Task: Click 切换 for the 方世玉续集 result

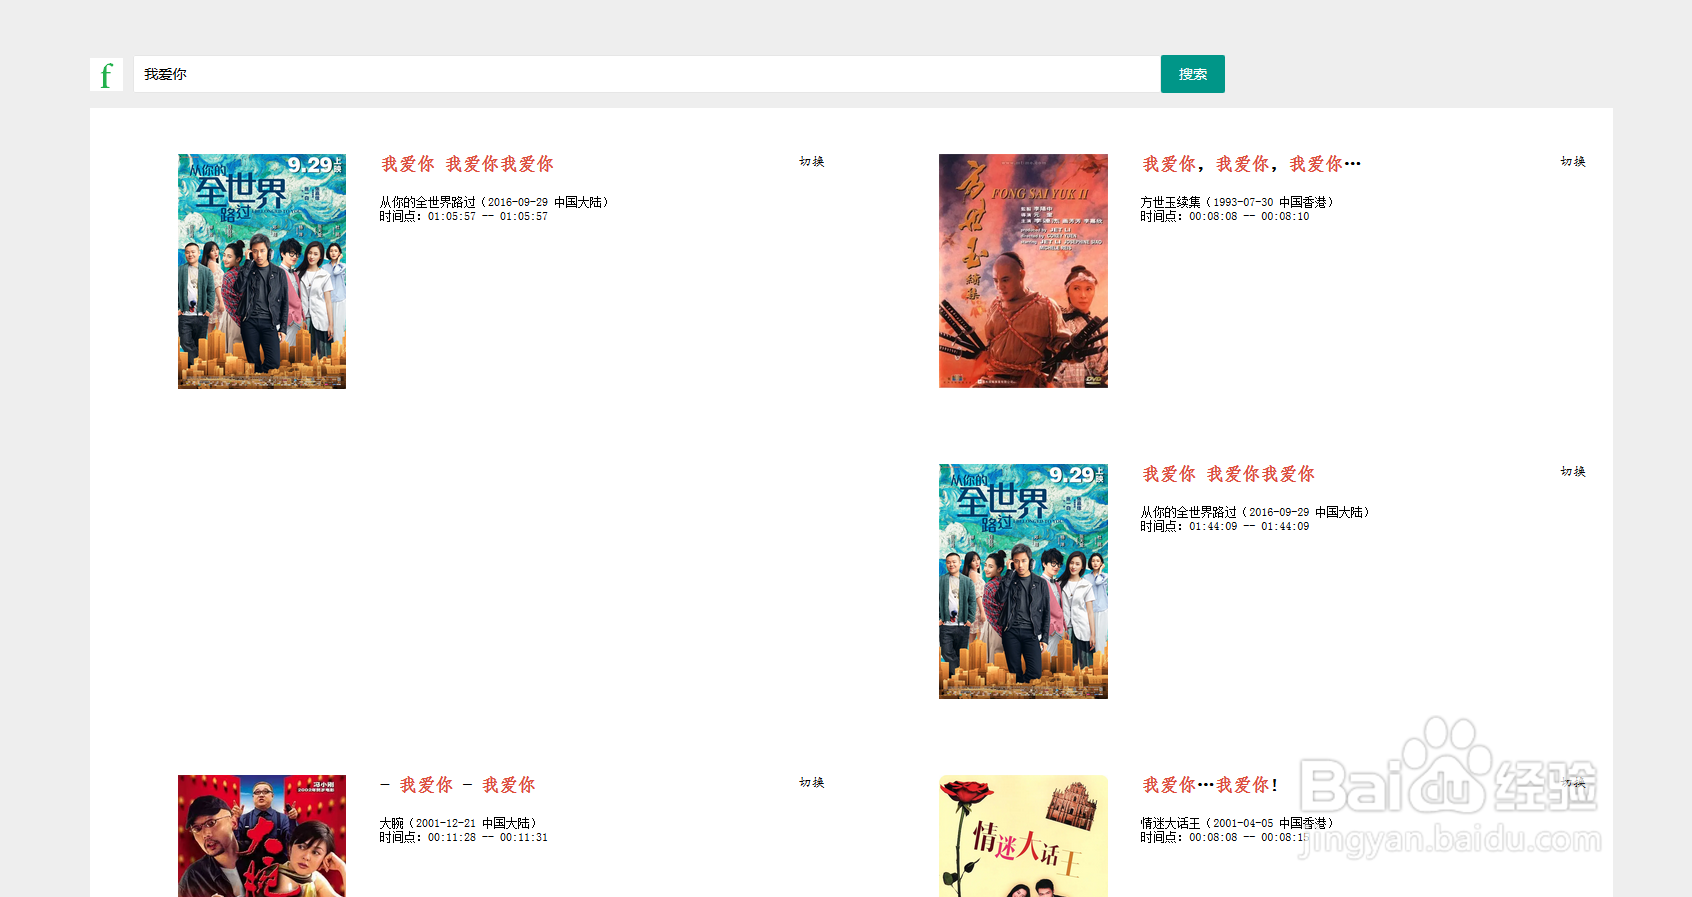Action: pos(1573,162)
